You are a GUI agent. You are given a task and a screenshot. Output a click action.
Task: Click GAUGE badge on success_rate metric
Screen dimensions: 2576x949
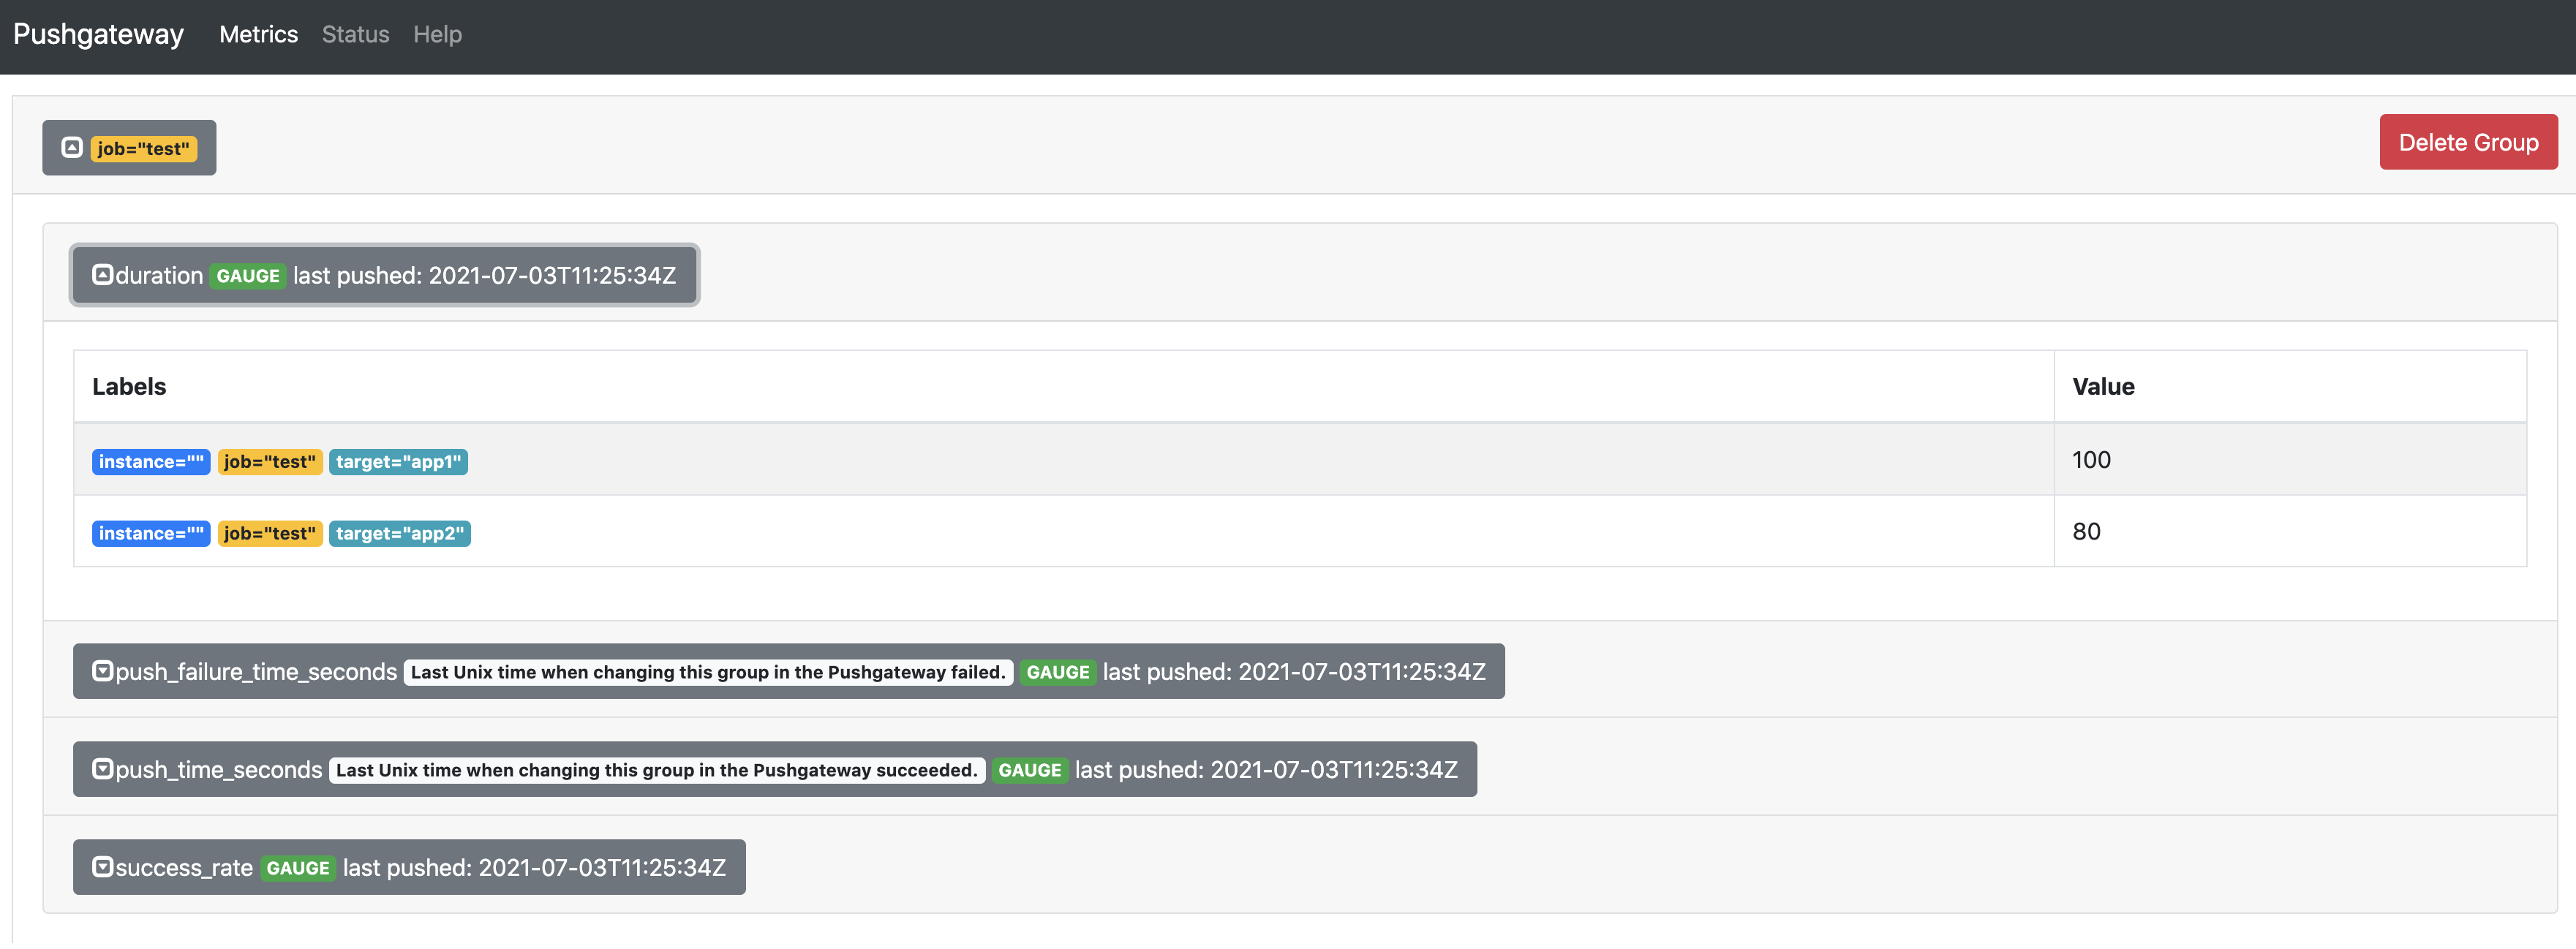coord(297,868)
